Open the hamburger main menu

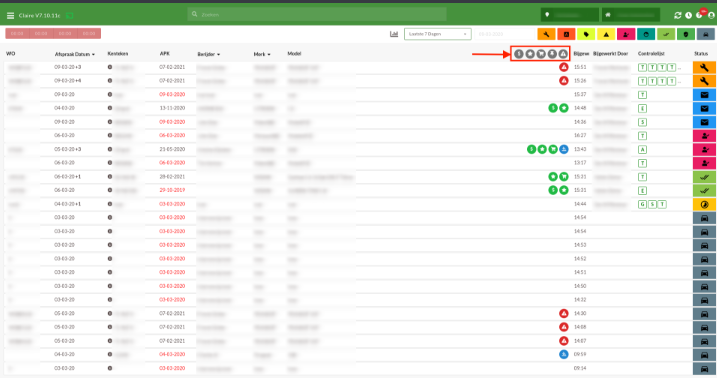pos(10,16)
